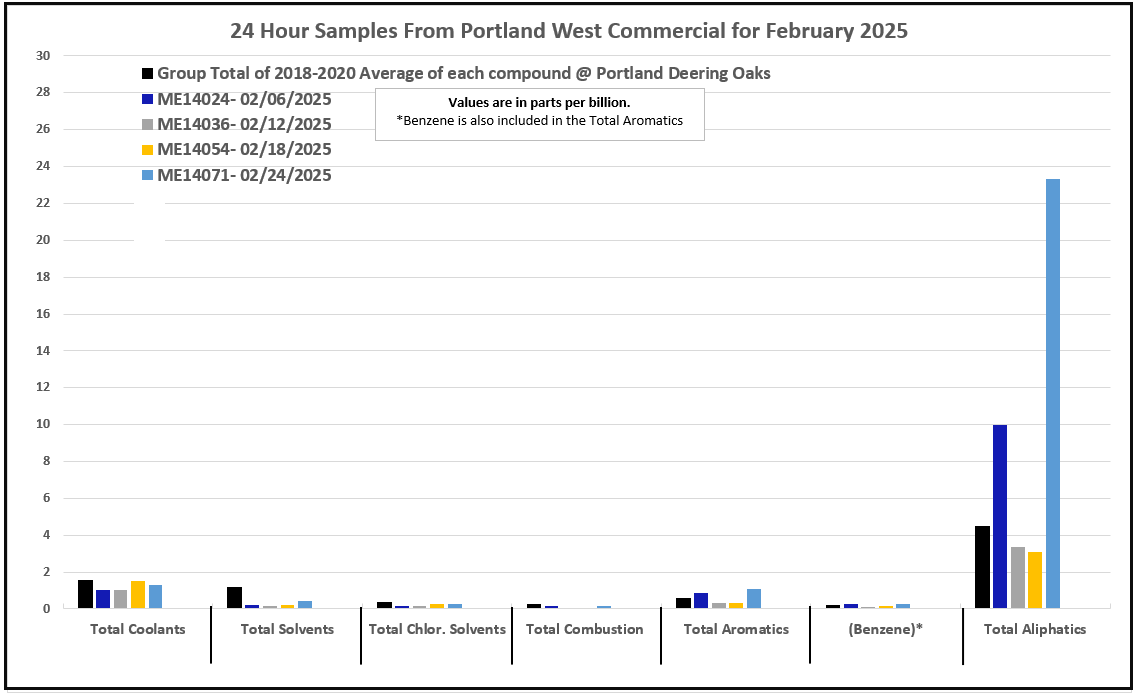
Task: Click the yellow Total Coolants bar
Action: (138, 594)
